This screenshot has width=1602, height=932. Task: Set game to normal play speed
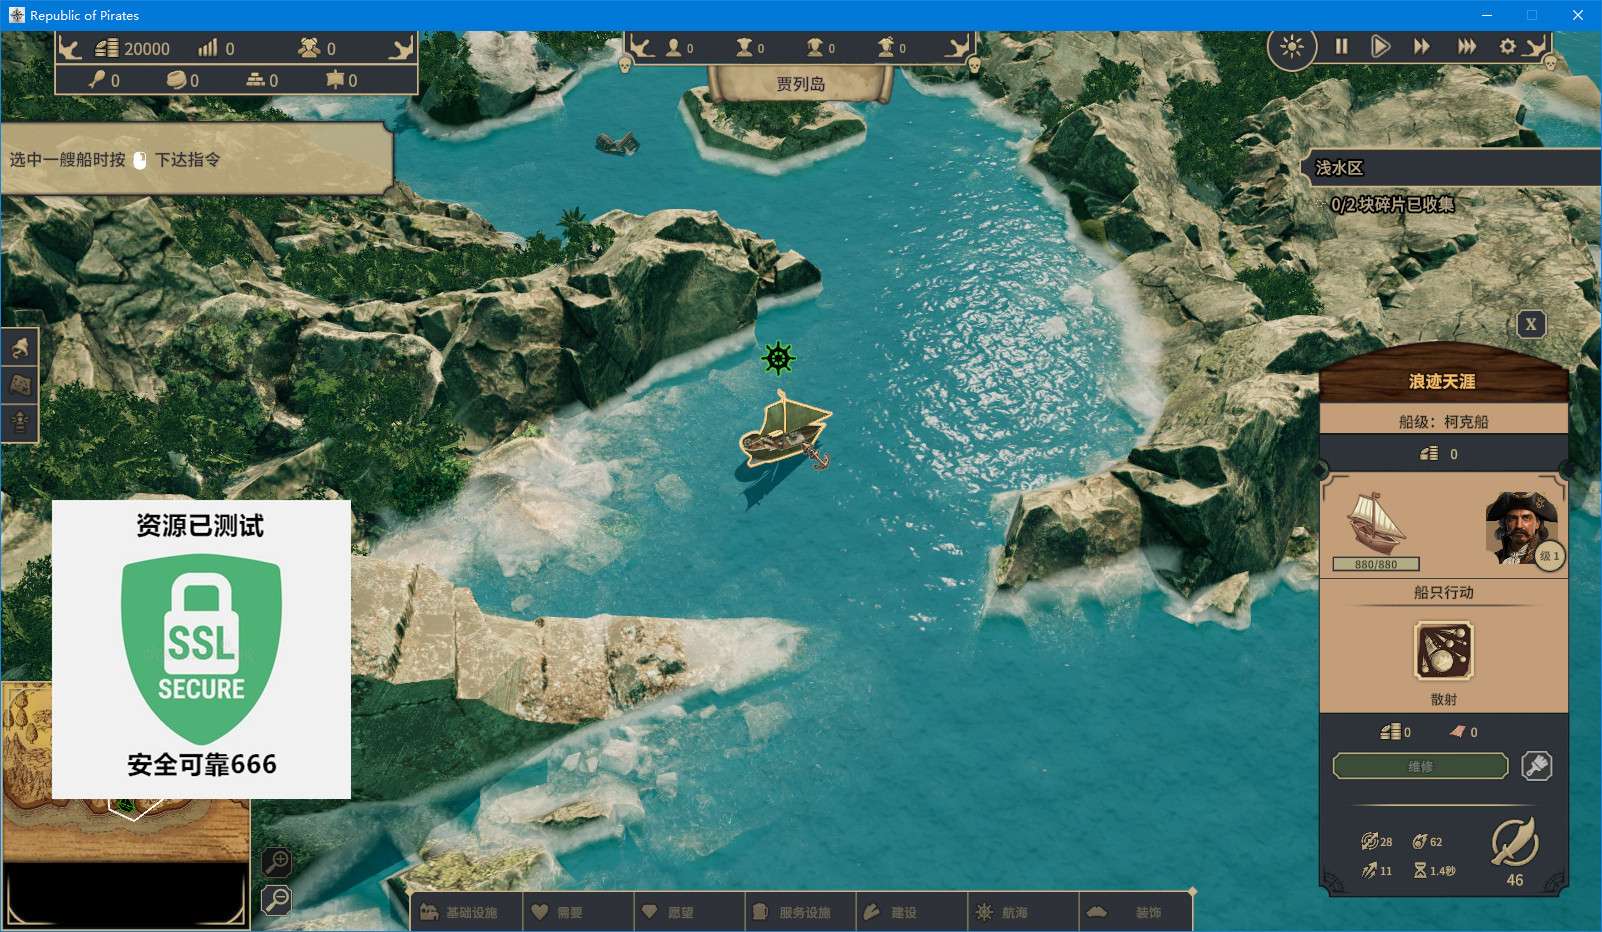coord(1380,46)
